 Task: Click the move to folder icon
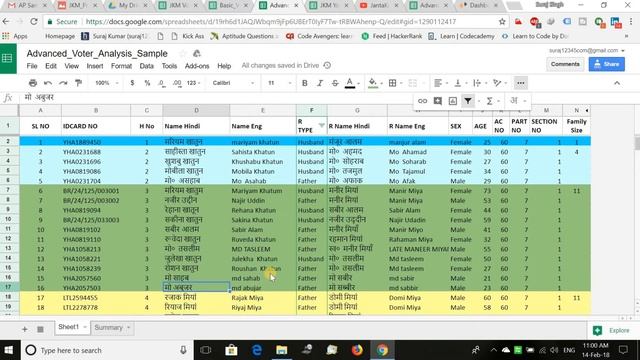(197, 53)
